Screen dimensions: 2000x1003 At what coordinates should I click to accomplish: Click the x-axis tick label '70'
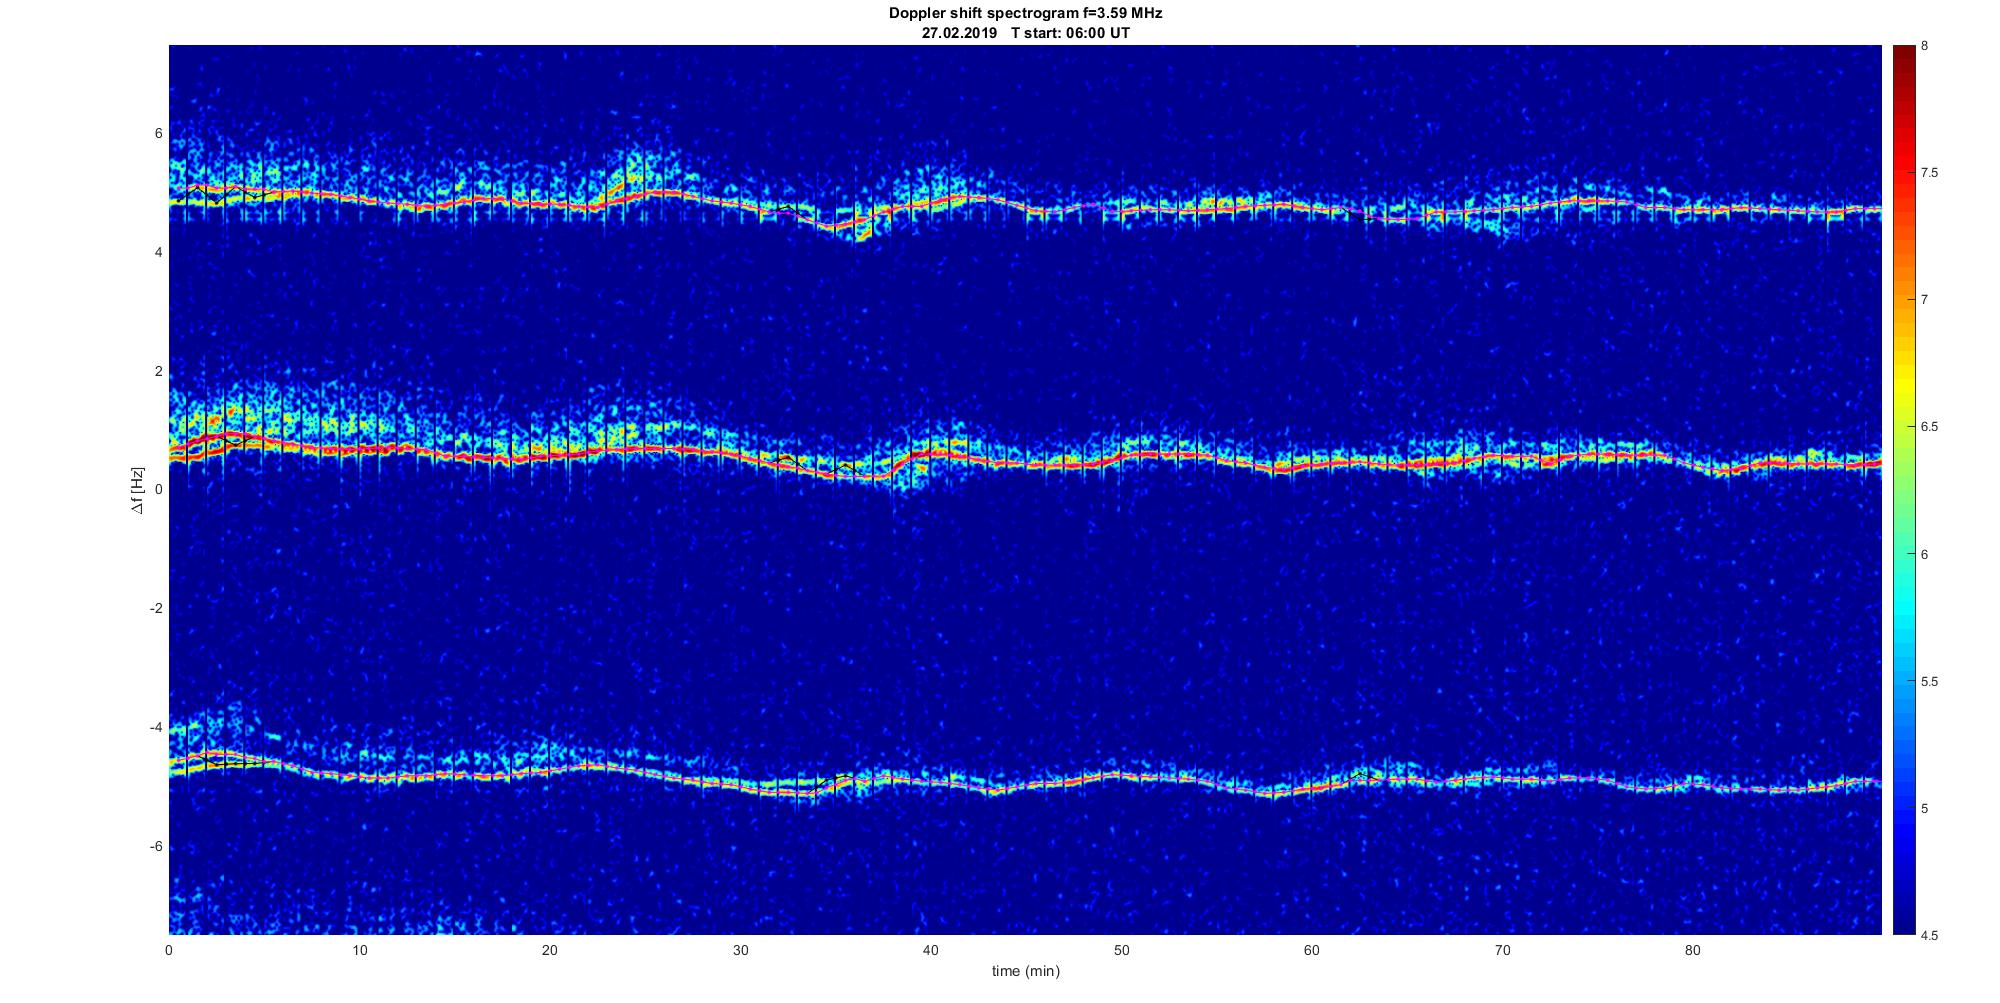[x=1502, y=950]
